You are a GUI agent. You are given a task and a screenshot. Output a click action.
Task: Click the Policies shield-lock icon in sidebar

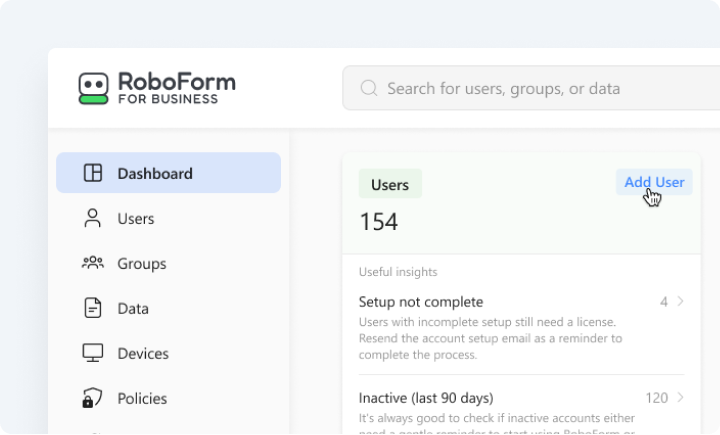(x=92, y=398)
